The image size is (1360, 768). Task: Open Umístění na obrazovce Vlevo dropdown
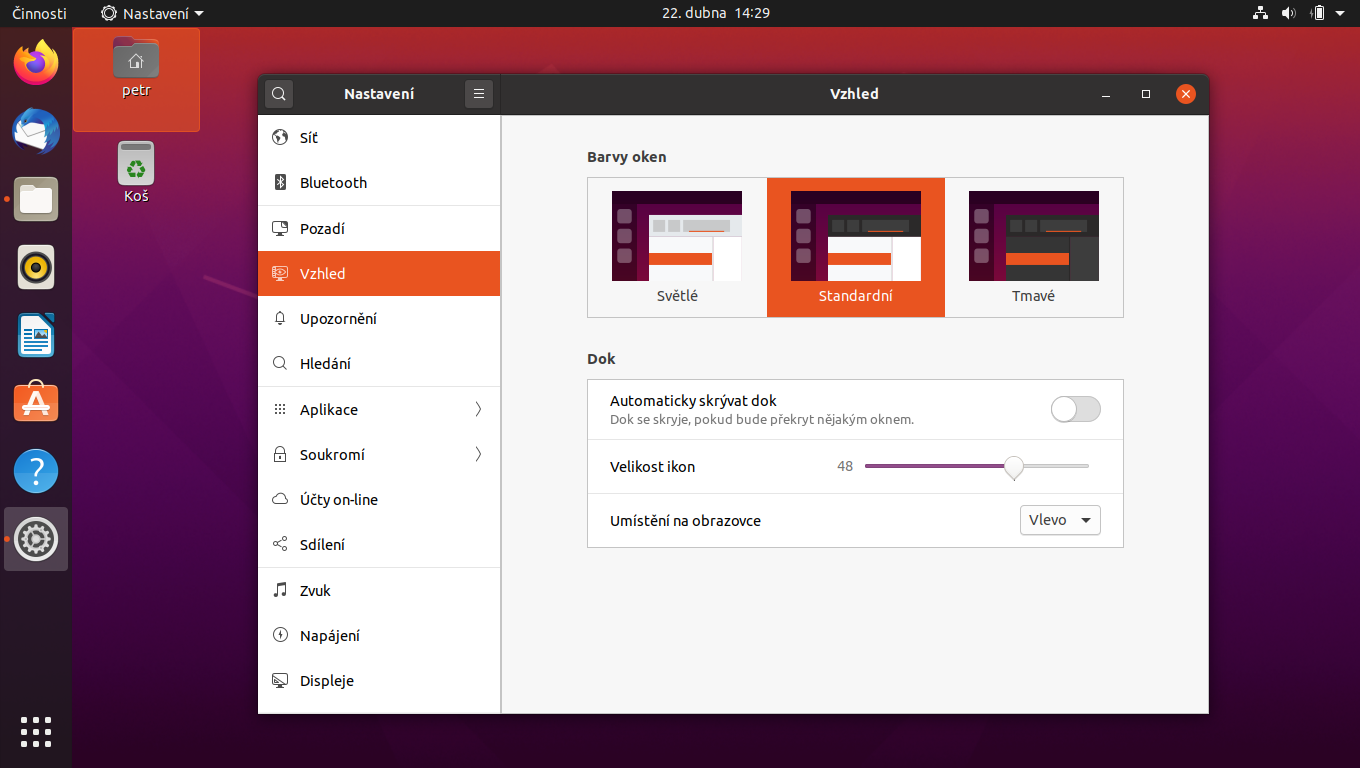(x=1060, y=520)
